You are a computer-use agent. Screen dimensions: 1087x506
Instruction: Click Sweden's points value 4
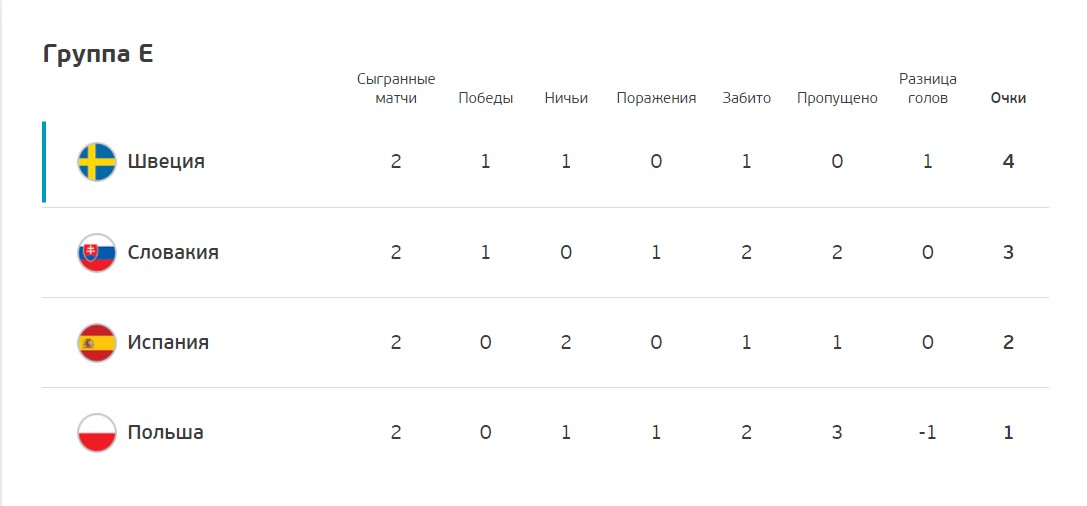coord(1008,162)
